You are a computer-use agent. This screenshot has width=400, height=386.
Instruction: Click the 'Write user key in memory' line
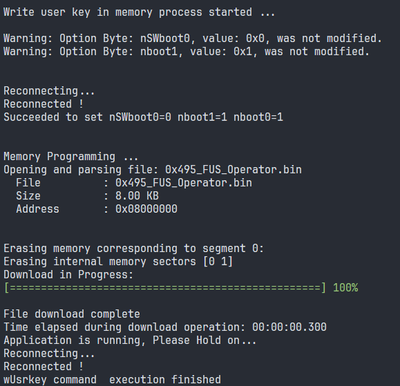click(x=139, y=12)
